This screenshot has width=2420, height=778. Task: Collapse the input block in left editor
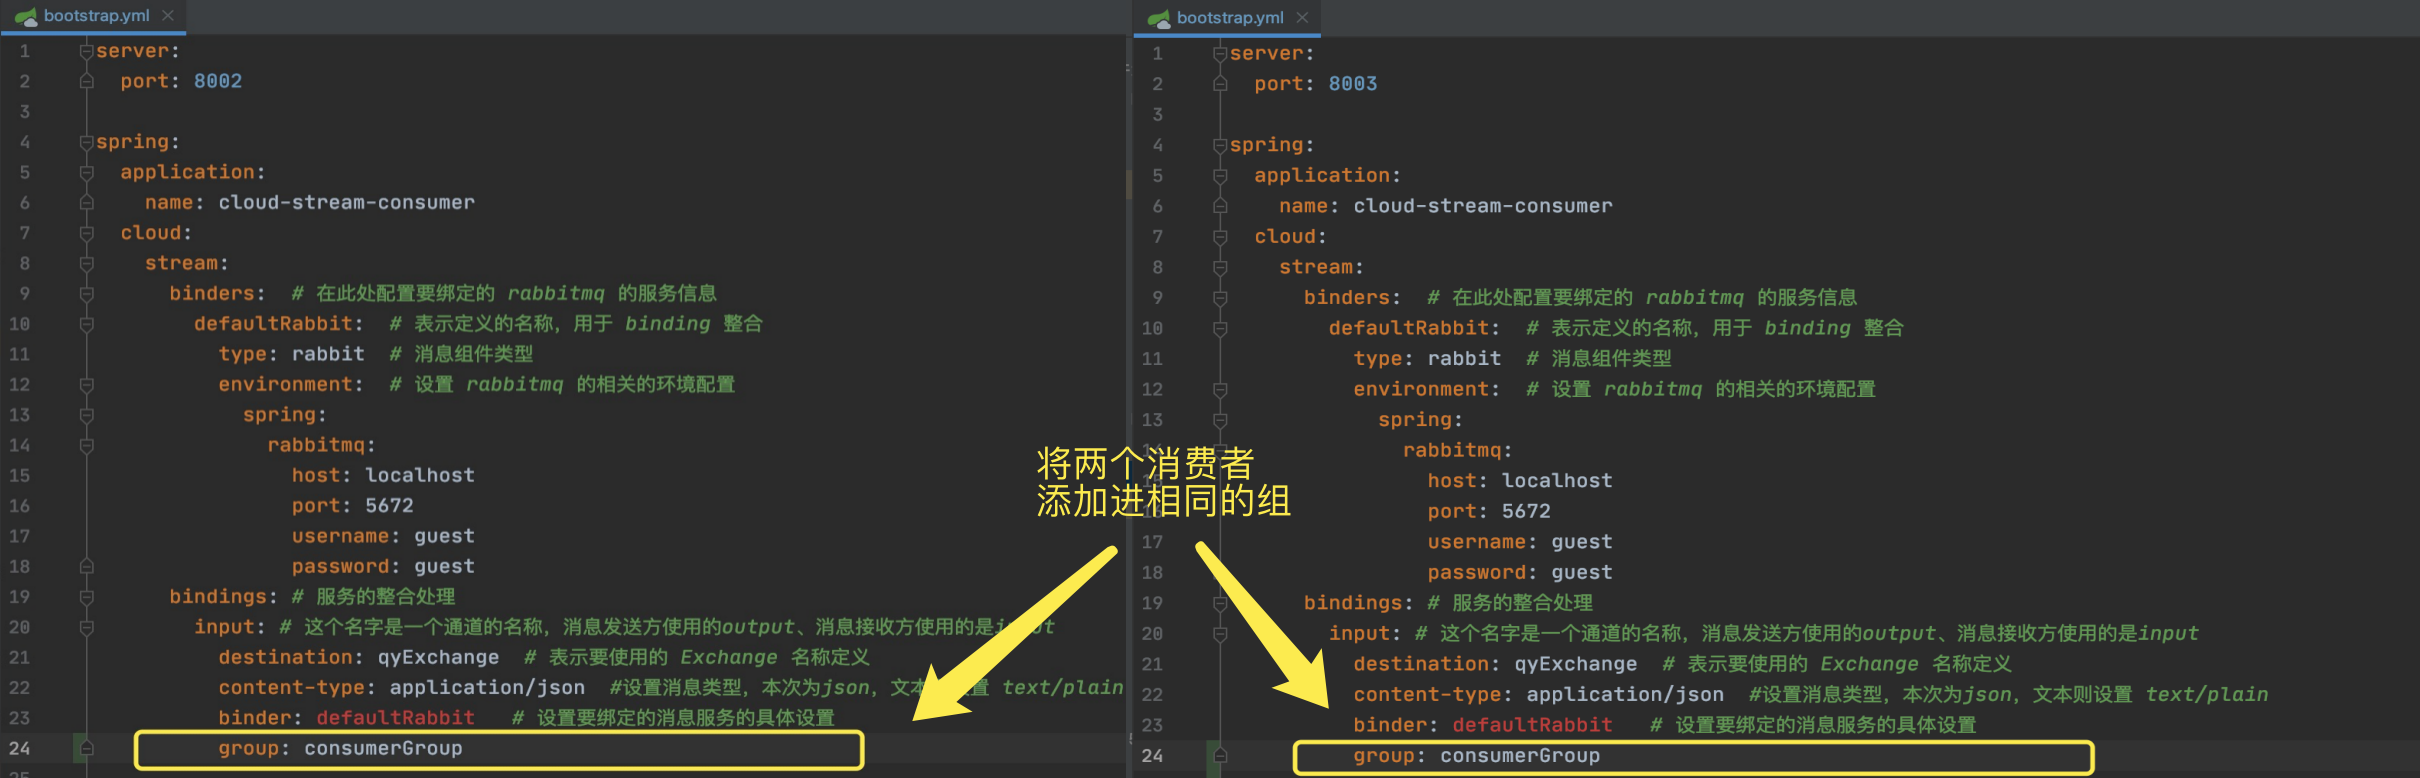click(87, 627)
